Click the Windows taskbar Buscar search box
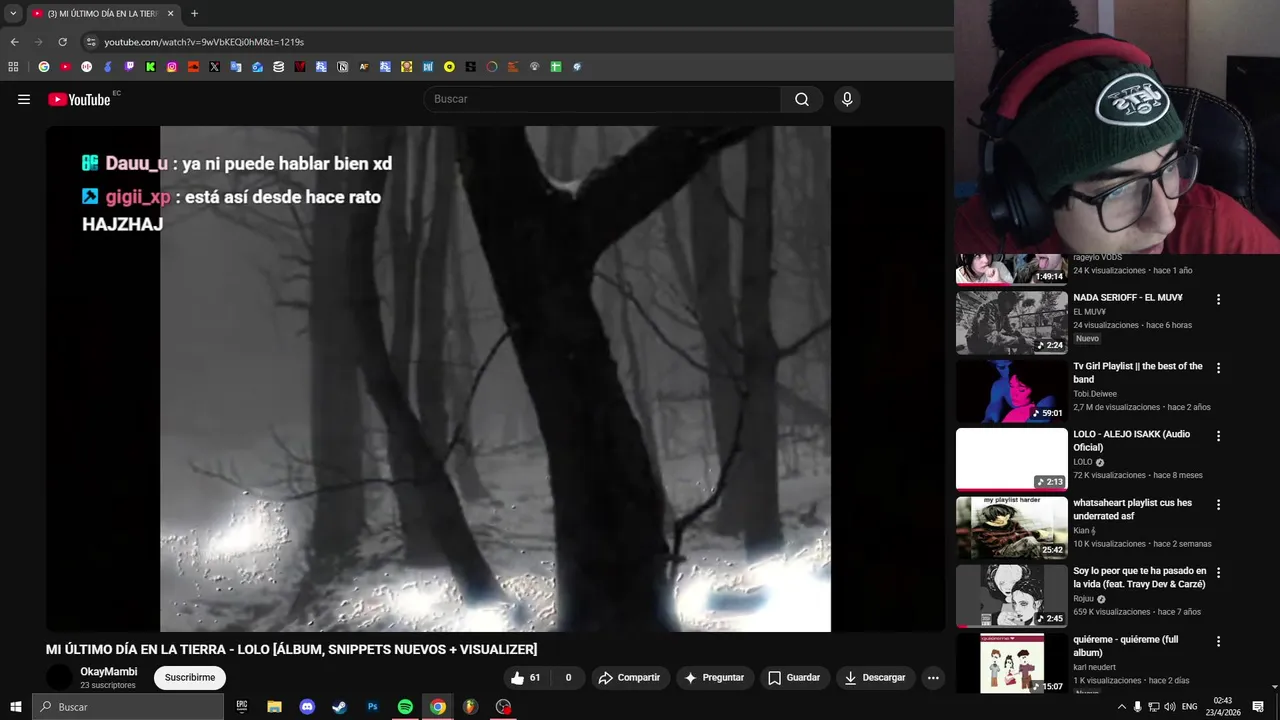The image size is (1280, 720). coord(128,707)
